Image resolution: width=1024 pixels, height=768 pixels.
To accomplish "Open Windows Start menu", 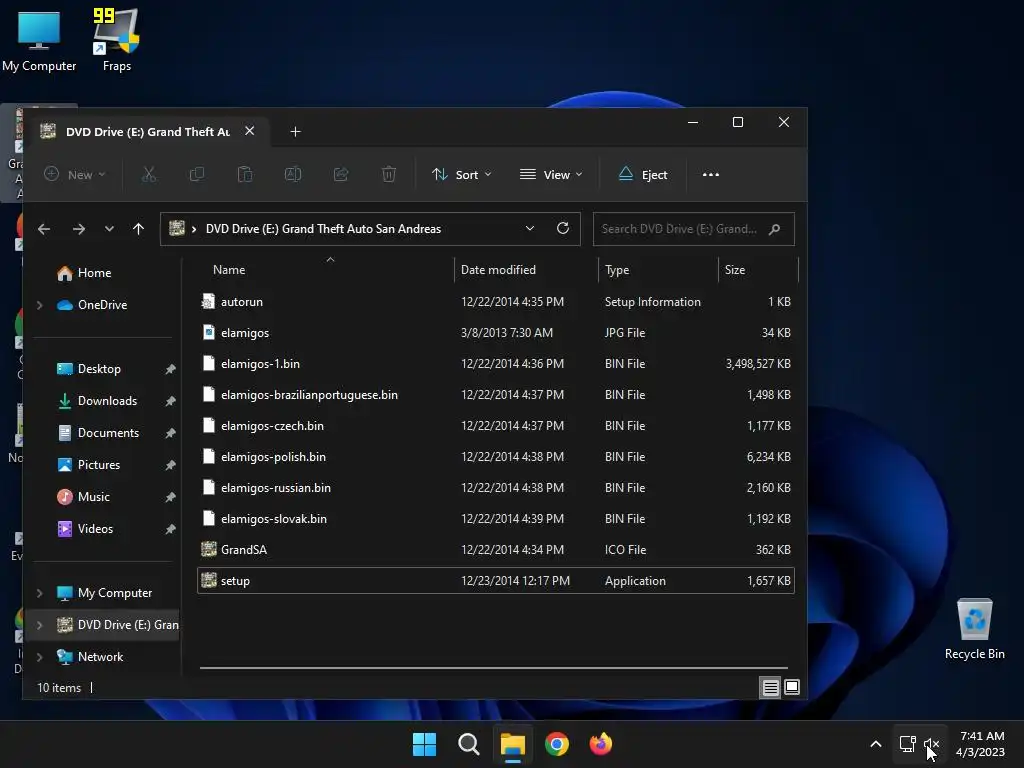I will [x=424, y=744].
